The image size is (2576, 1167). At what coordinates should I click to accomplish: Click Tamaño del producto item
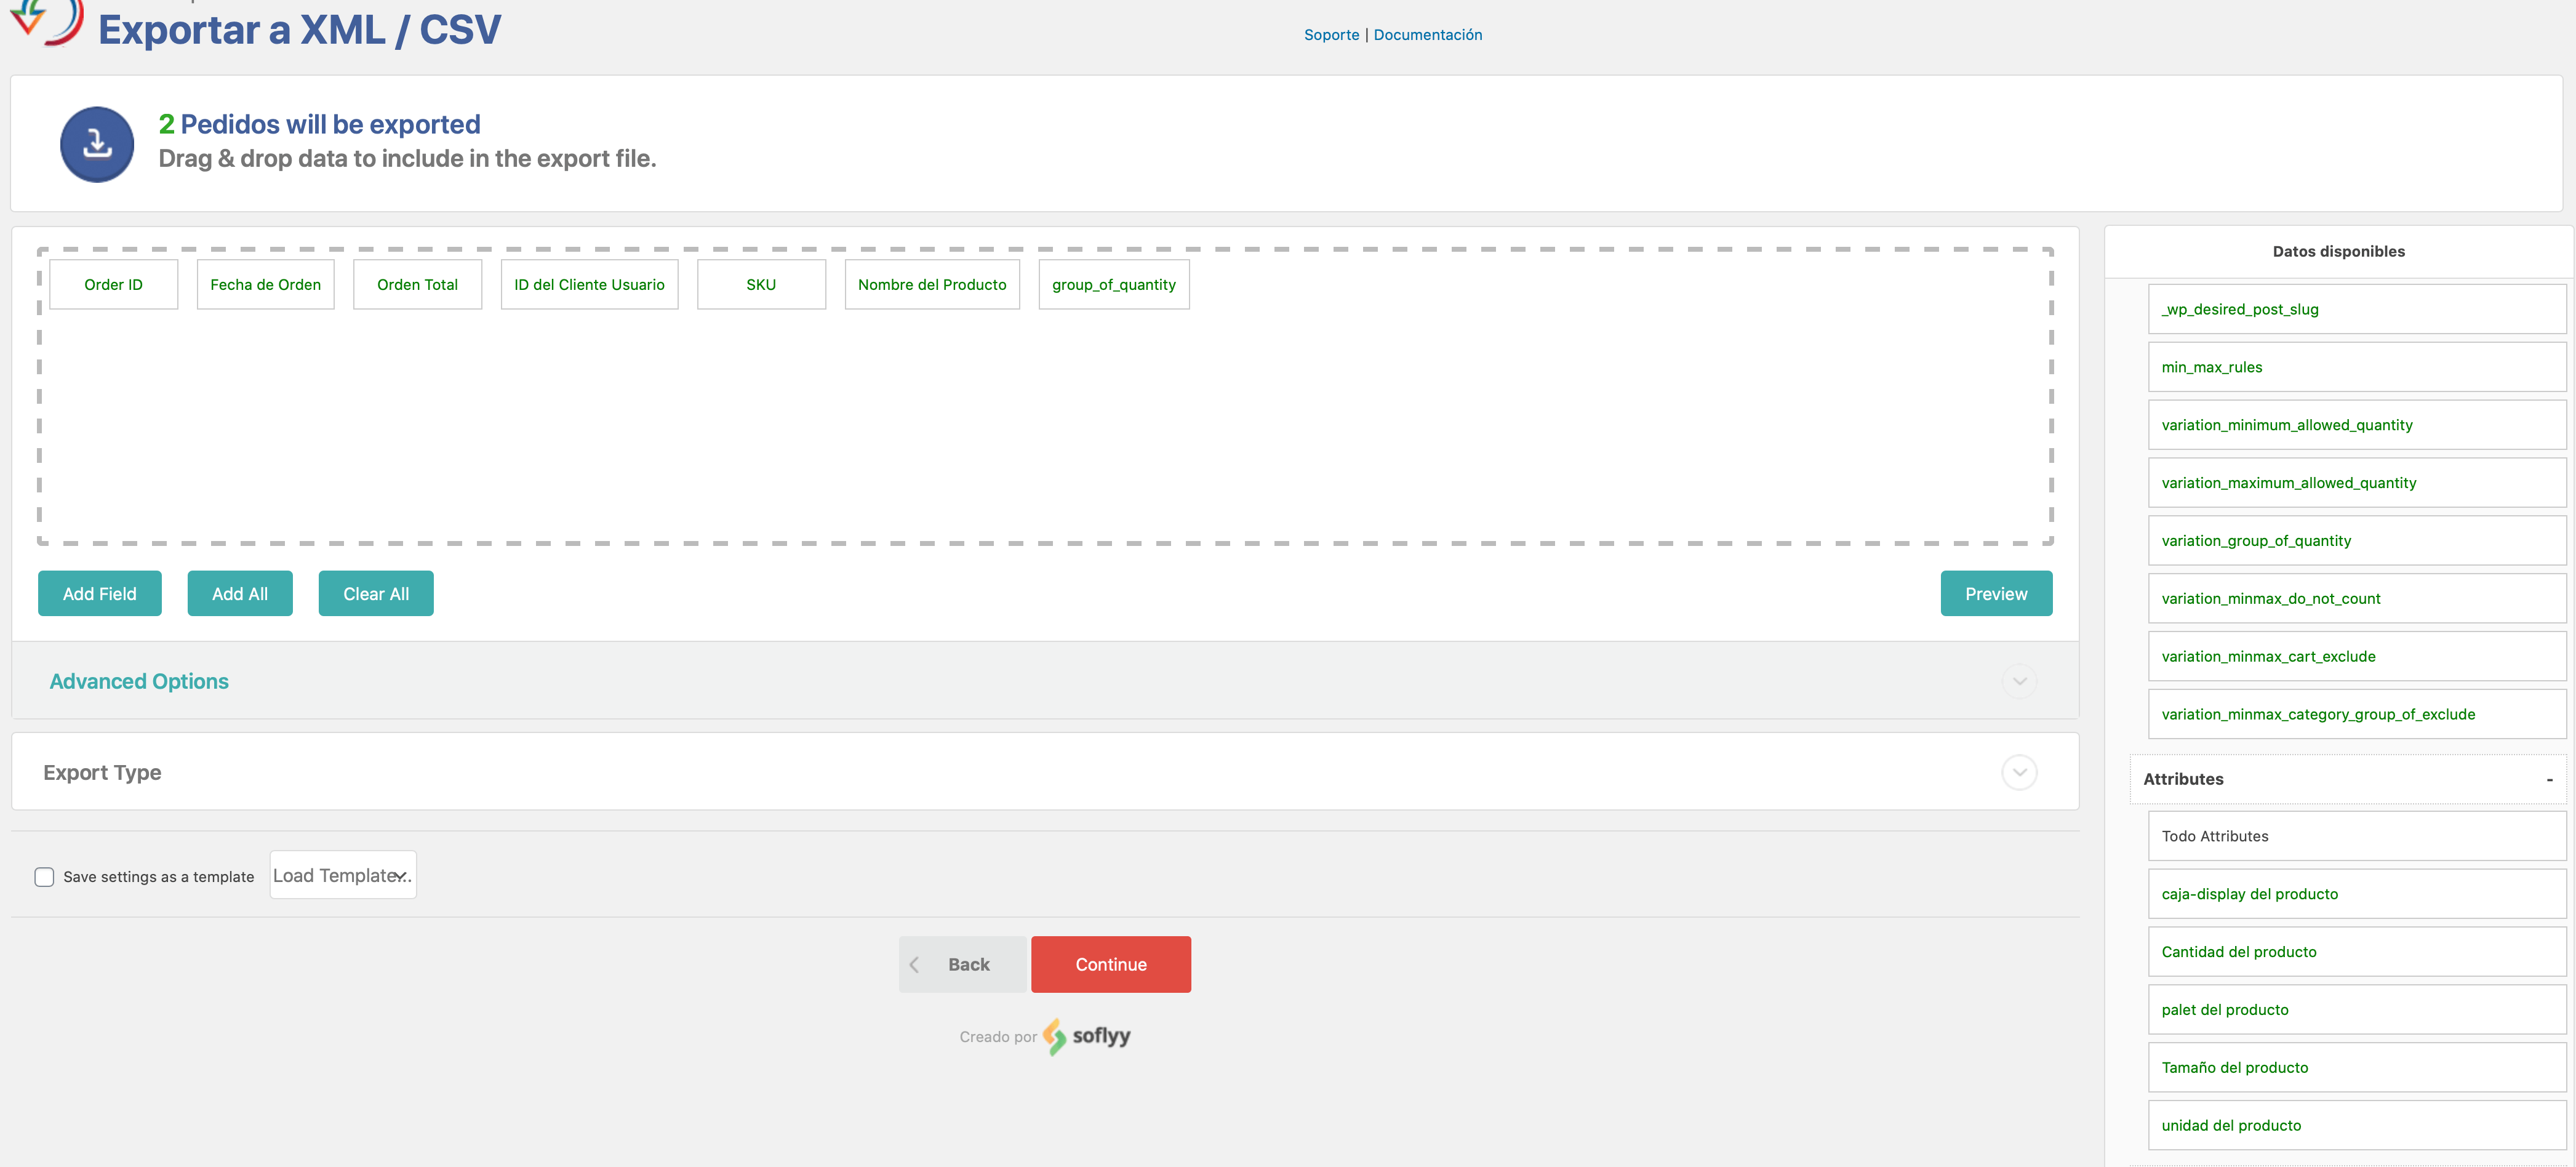tap(2357, 1068)
